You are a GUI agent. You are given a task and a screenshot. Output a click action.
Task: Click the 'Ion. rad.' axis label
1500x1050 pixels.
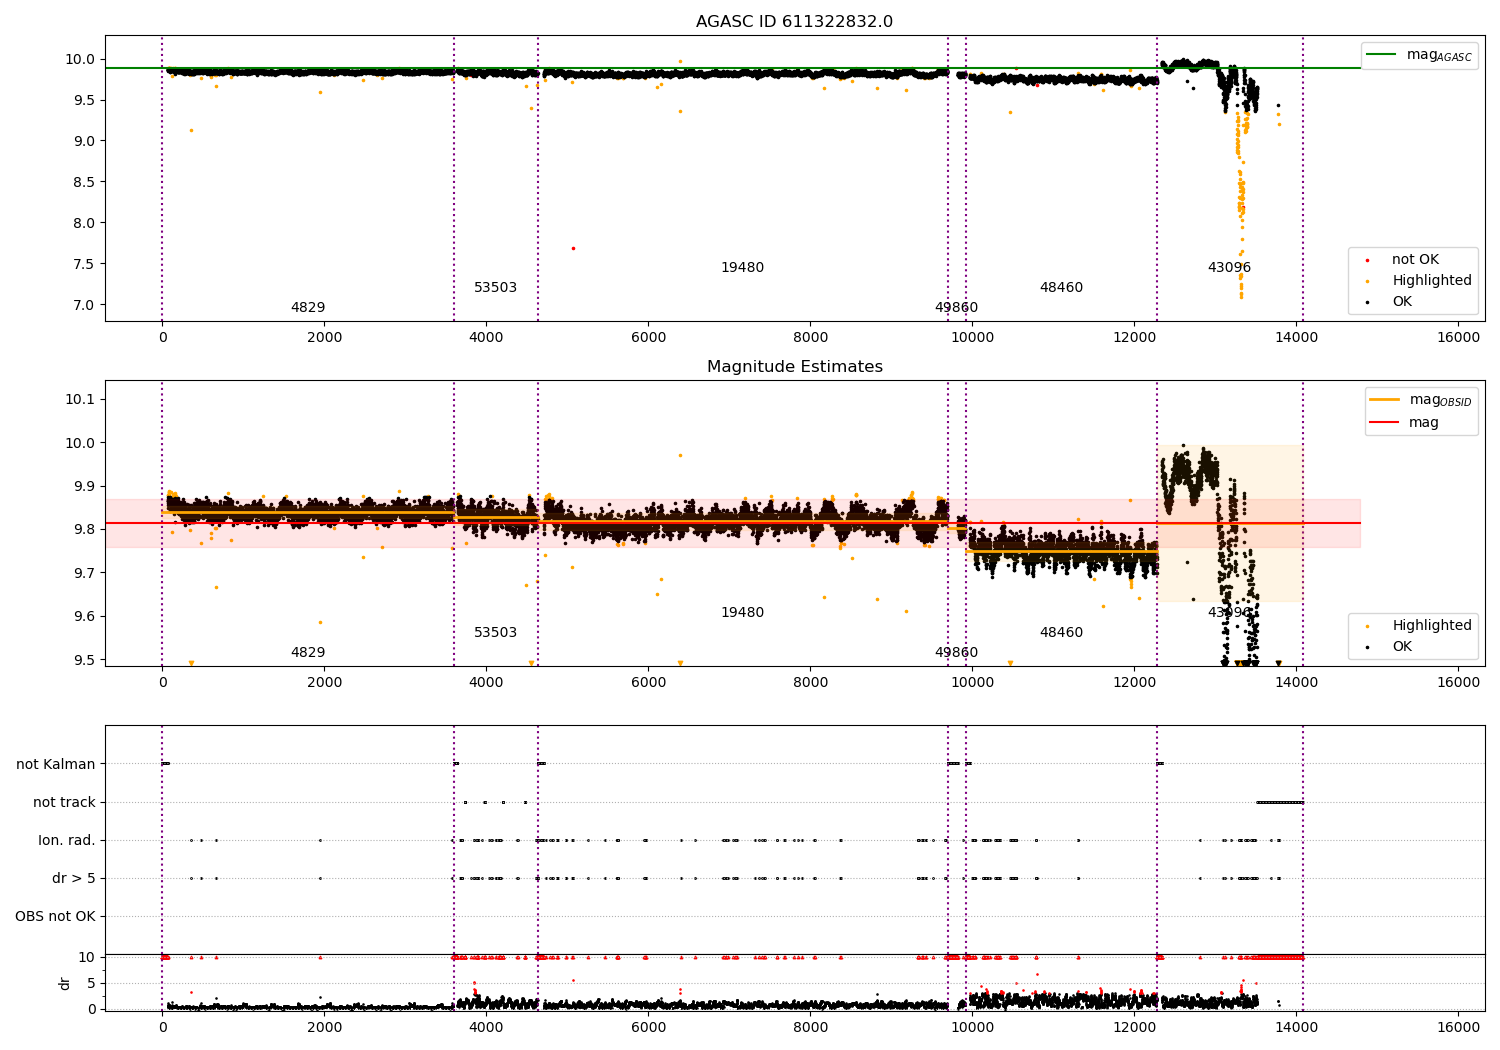tap(67, 841)
